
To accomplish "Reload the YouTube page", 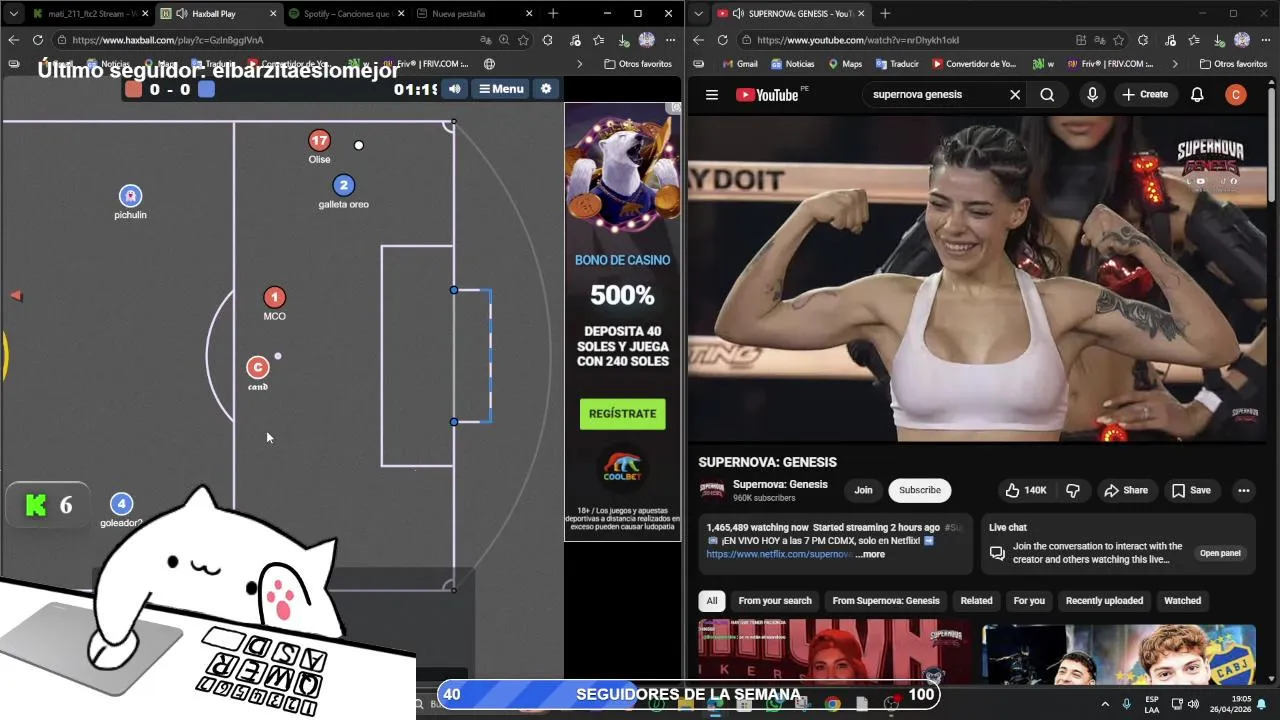I will click(x=722, y=40).
